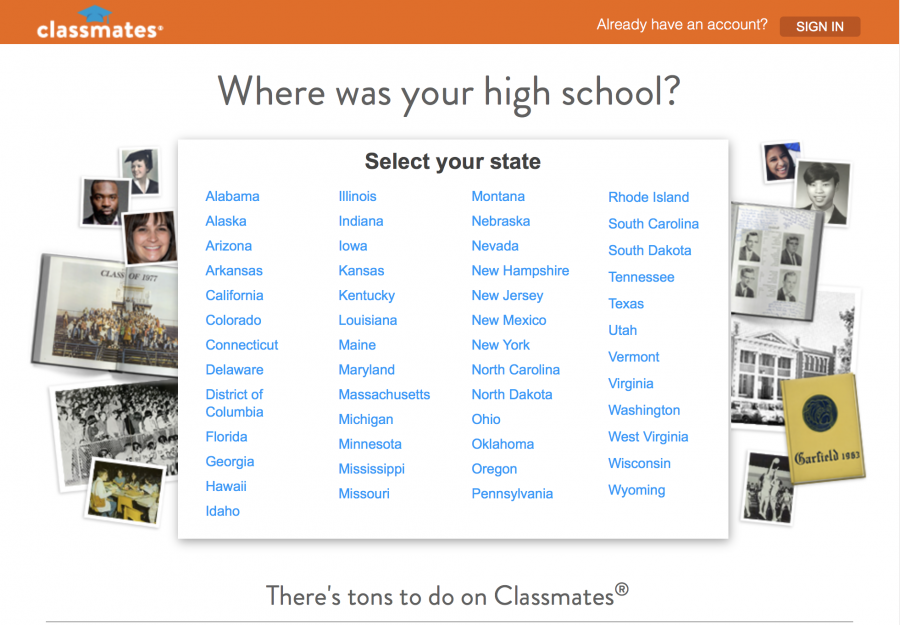The image size is (900, 625).
Task: Choose West Virginia state link
Action: point(648,437)
